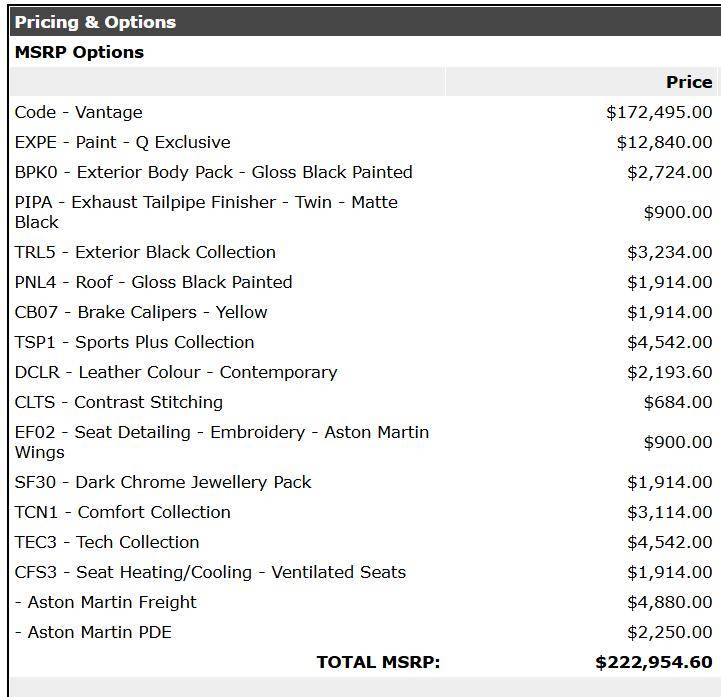The image size is (721, 697).
Task: Click the SF30 Dark Chrome Jewellery Pack row
Action: coord(163,482)
